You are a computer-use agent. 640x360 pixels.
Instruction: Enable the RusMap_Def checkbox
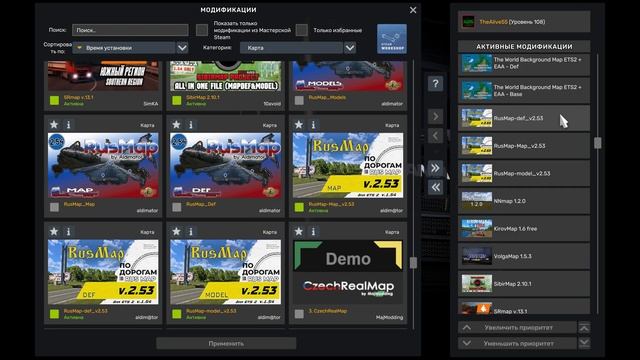coord(177,207)
